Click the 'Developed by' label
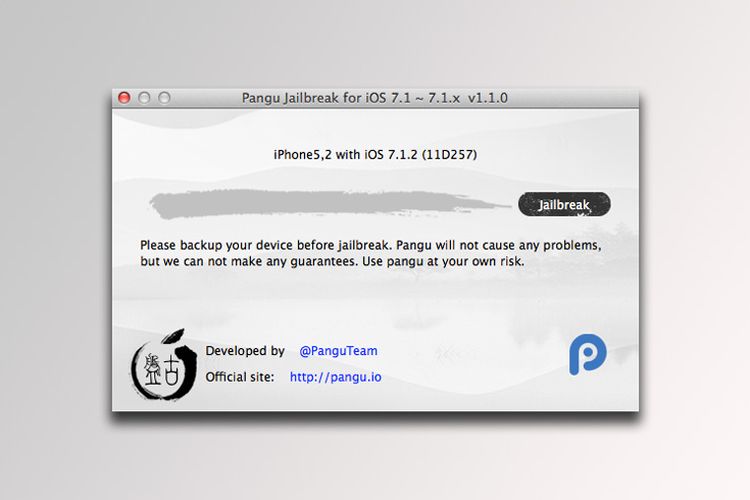This screenshot has width=750, height=500. pyautogui.click(x=245, y=351)
